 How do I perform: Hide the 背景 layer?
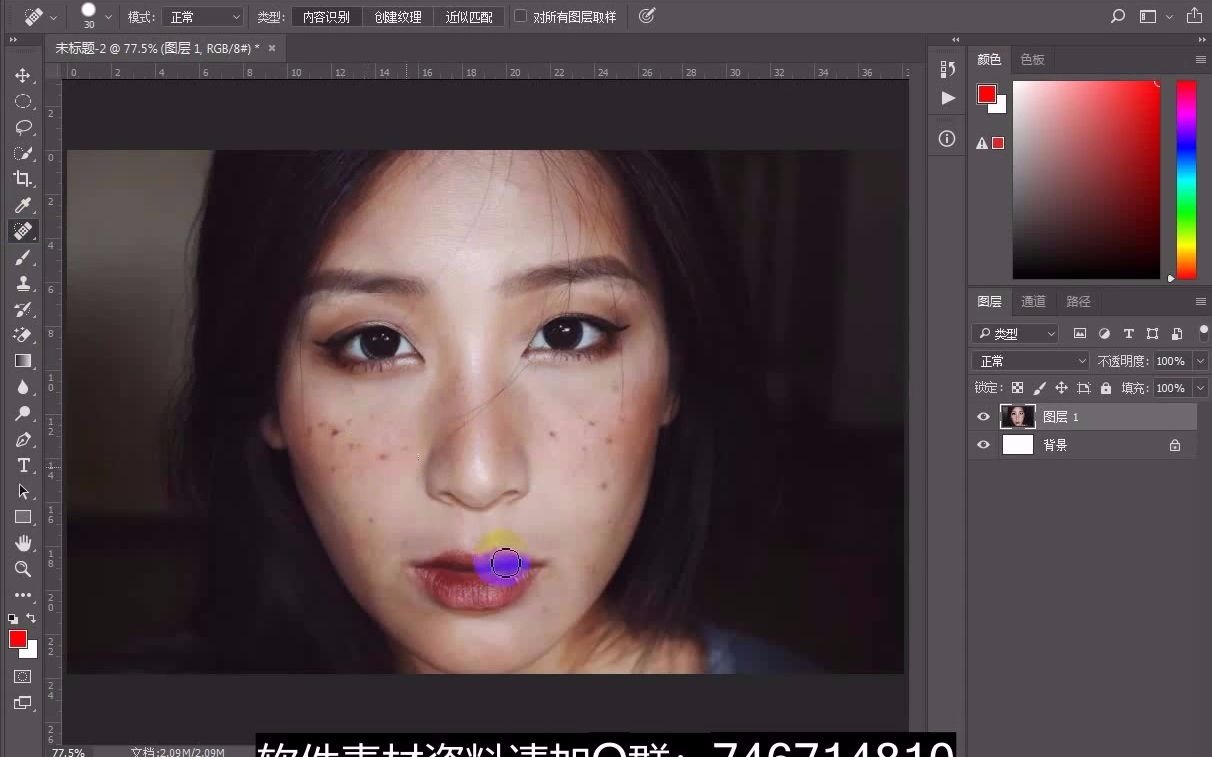[983, 445]
